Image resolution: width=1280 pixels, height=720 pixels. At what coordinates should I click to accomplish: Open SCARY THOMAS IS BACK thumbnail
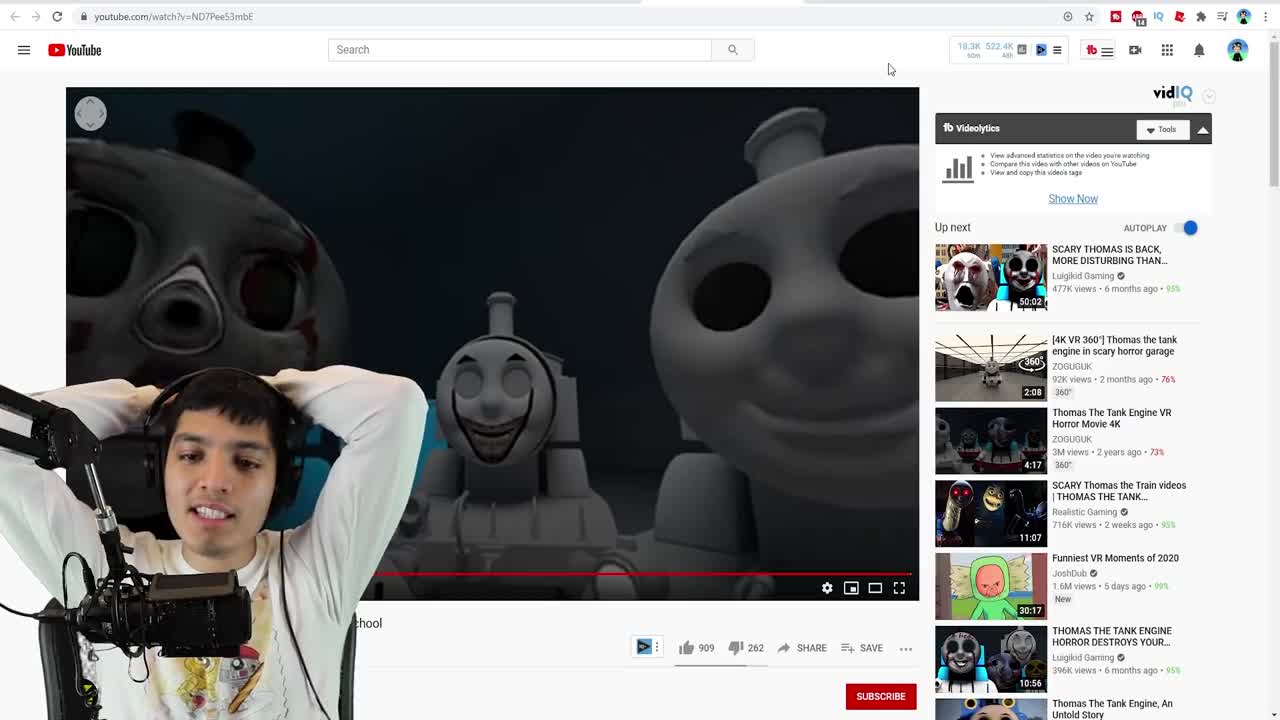991,277
